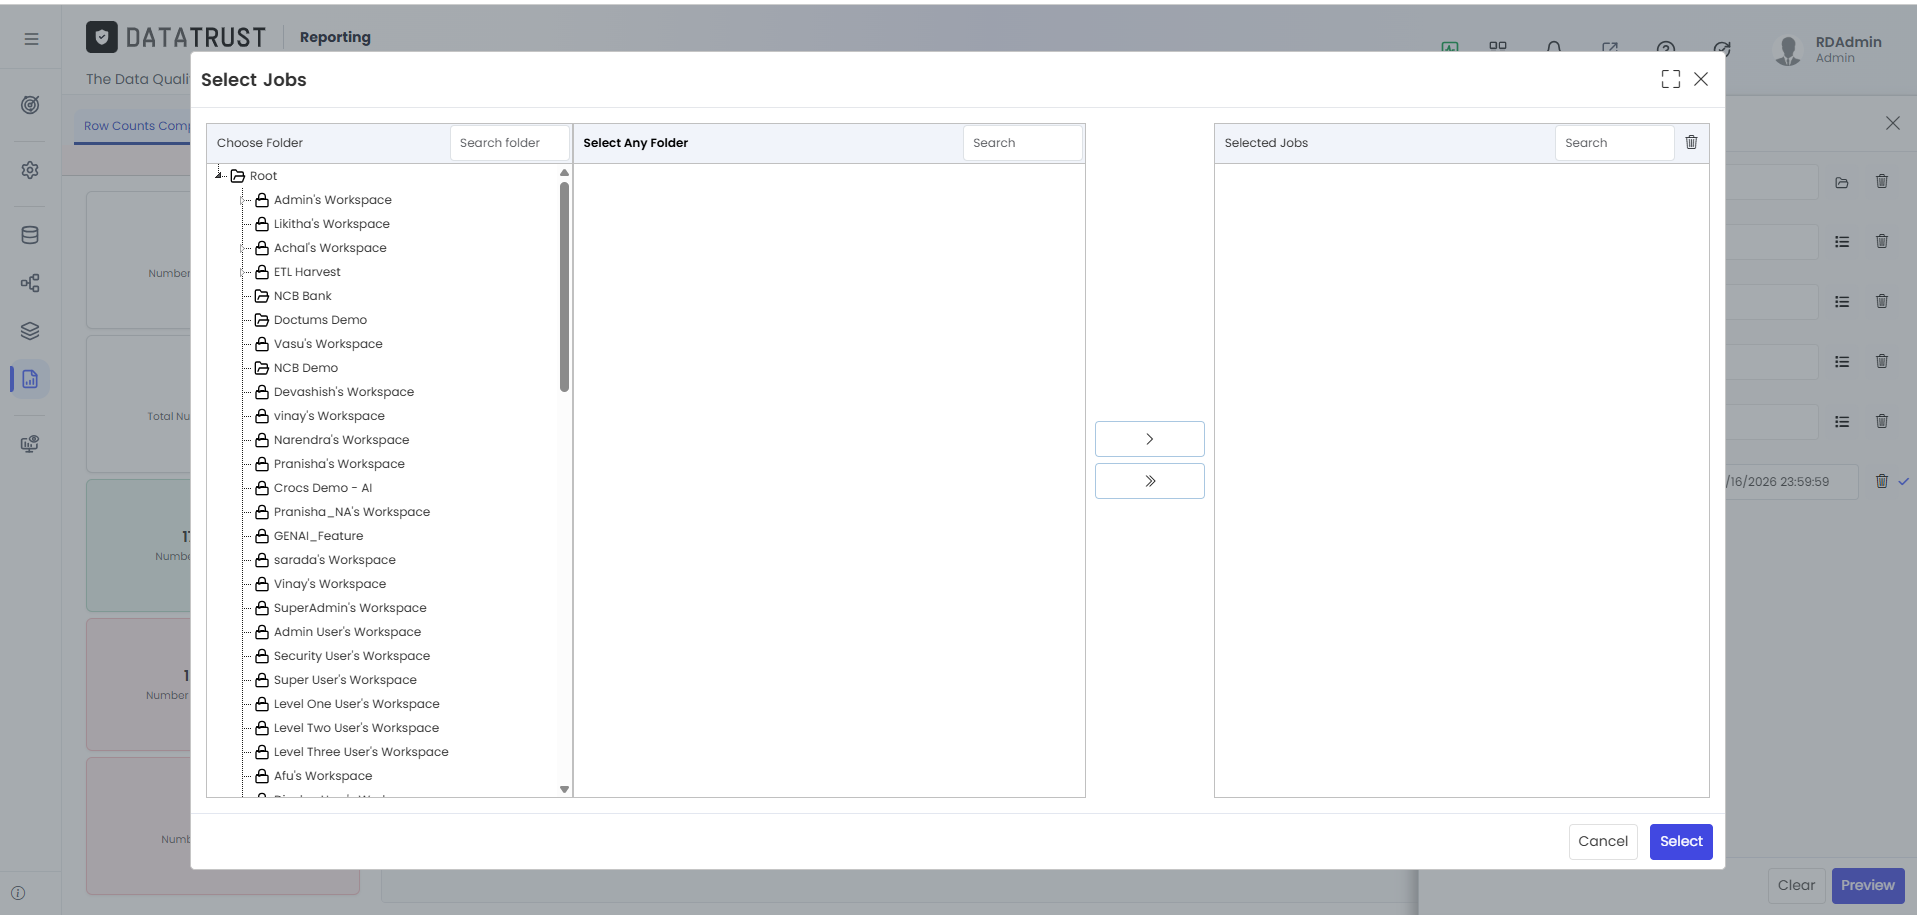The width and height of the screenshot is (1917, 915).
Task: Expand the Select Jobs dialog to fullscreen
Action: (1670, 79)
